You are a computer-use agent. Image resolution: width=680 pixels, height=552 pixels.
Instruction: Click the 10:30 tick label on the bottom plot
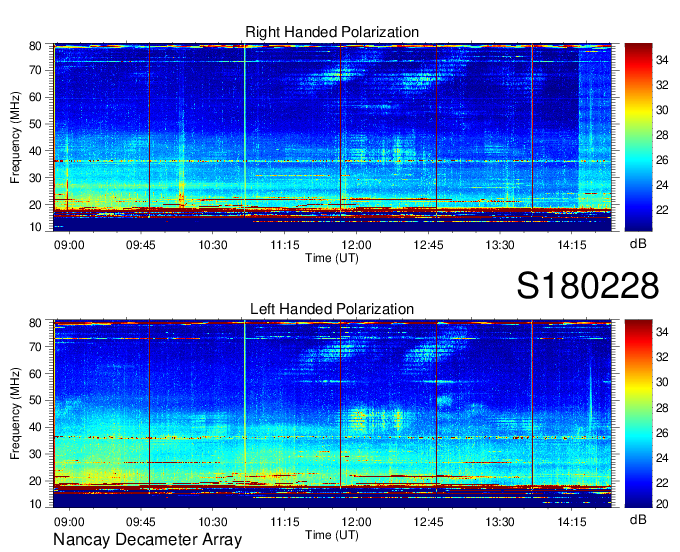213,522
